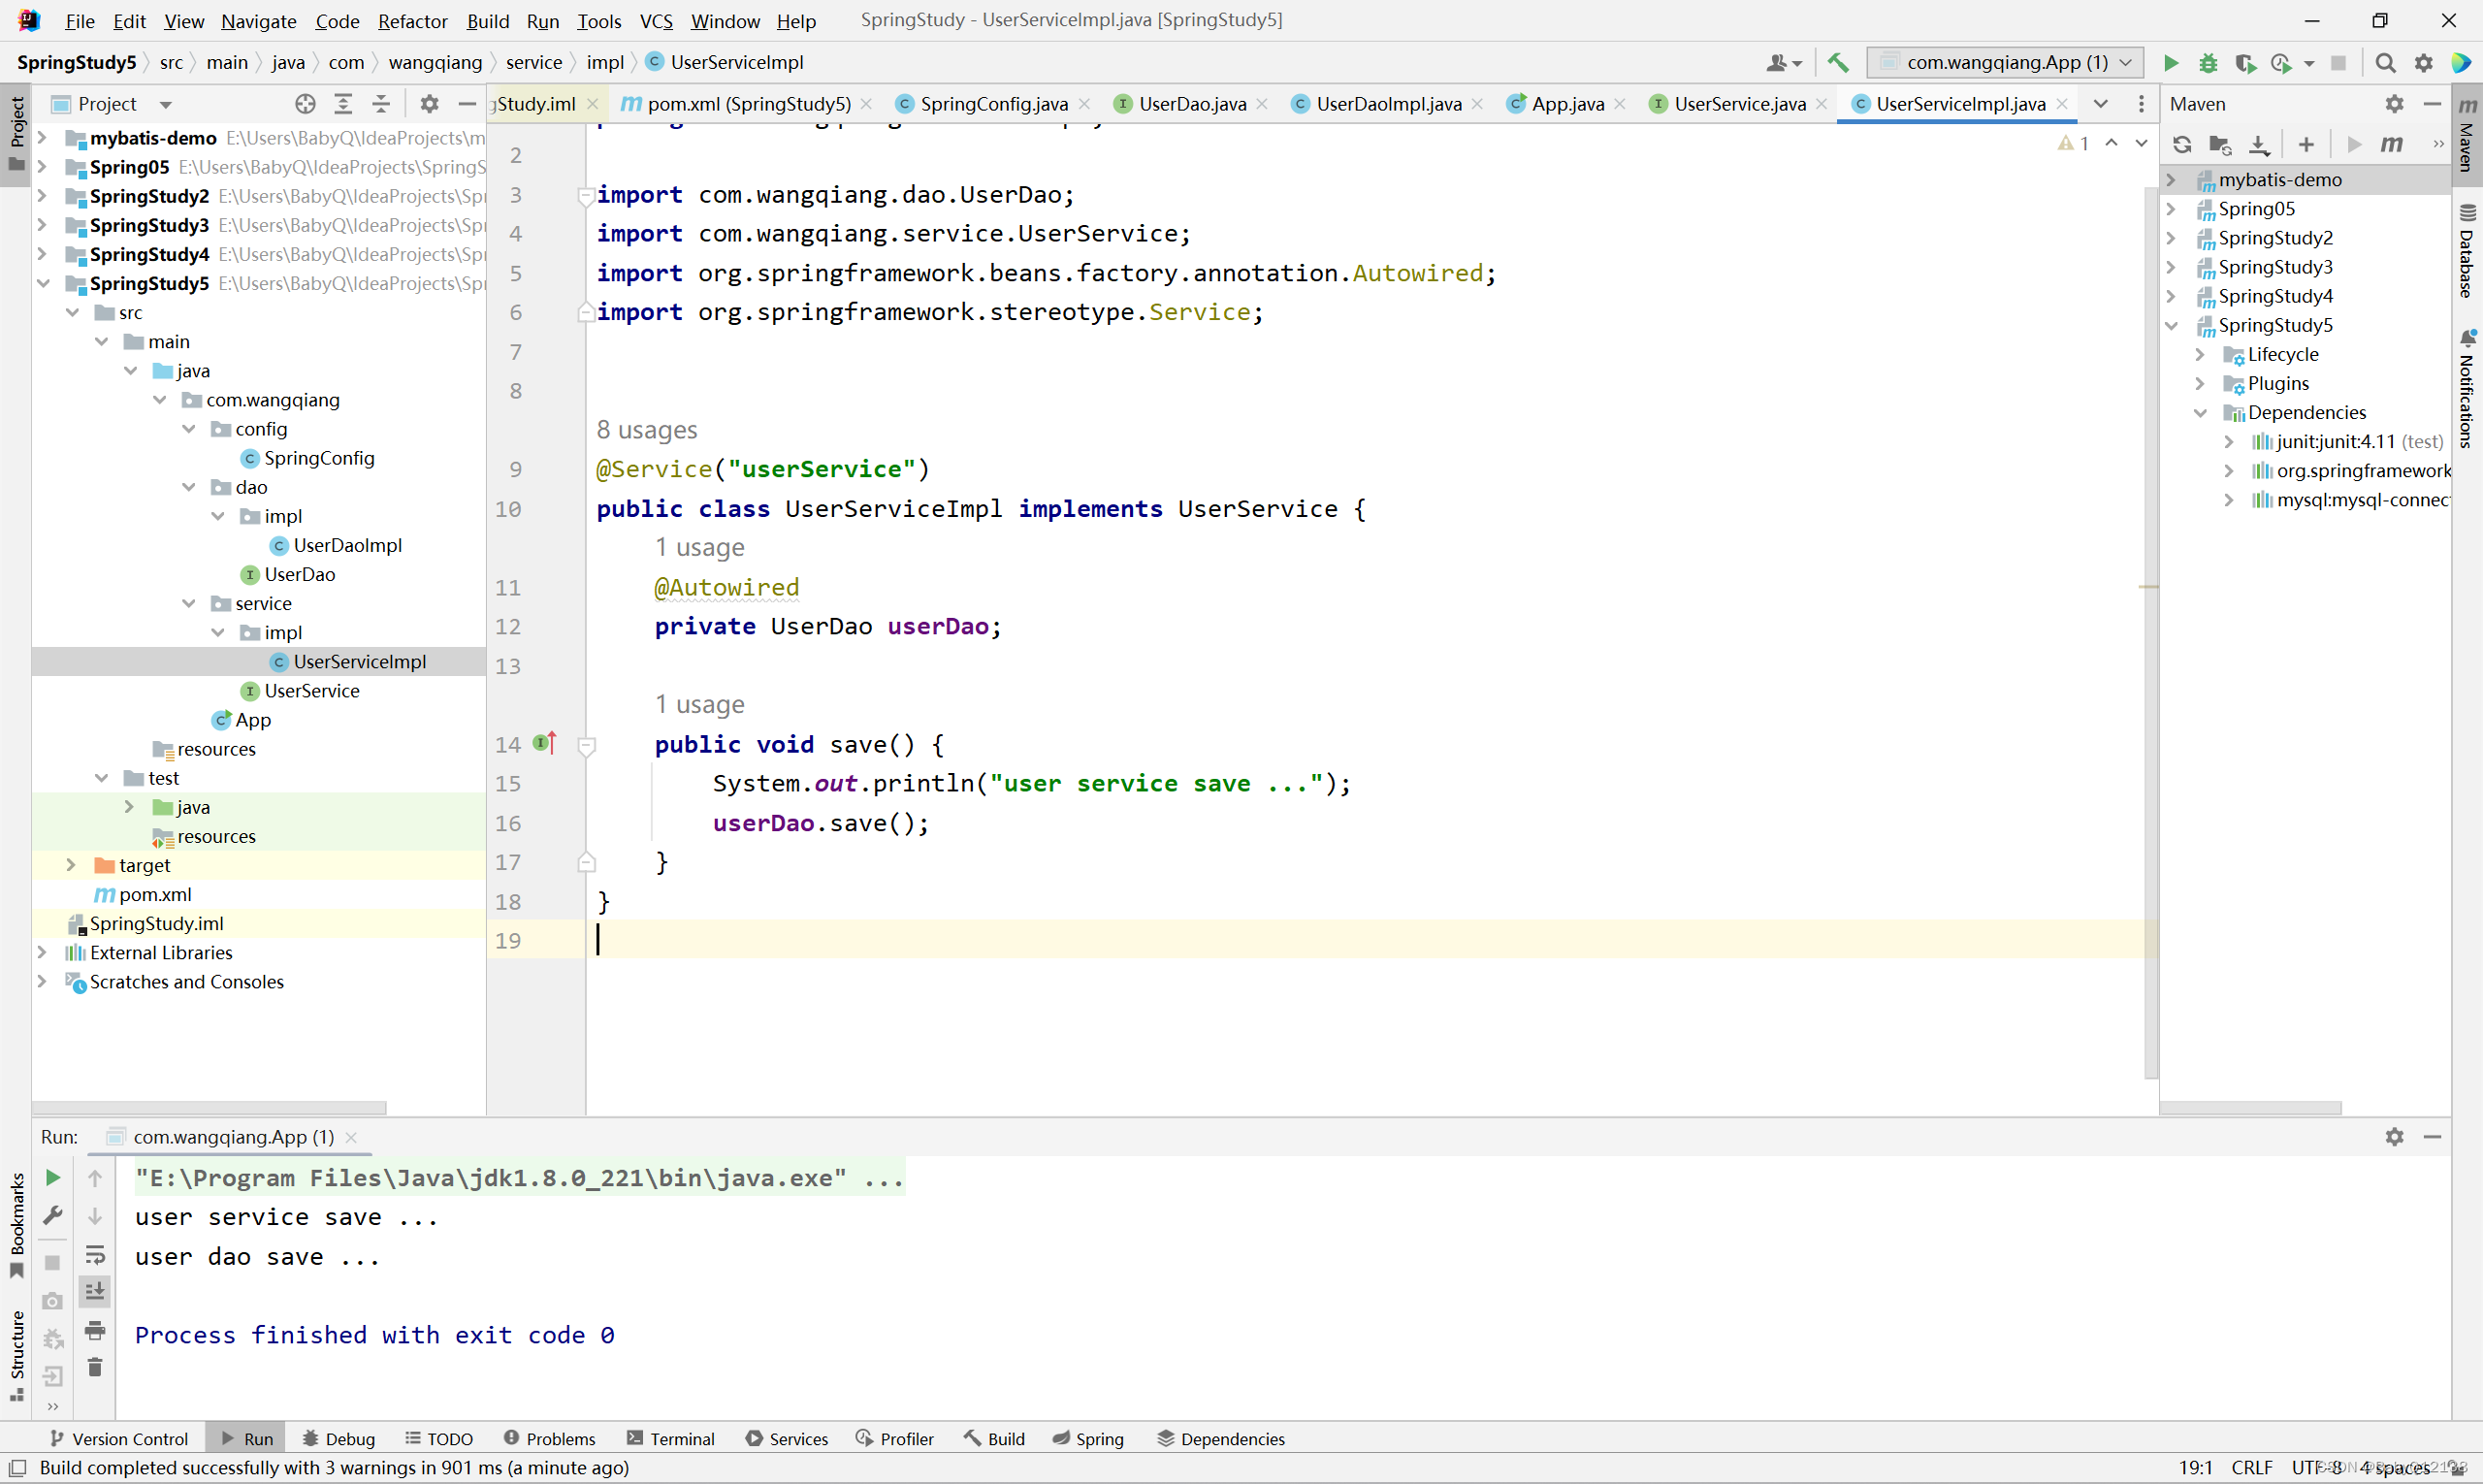Expand junit:junit:4.11 dependency
The width and height of the screenshot is (2483, 1484).
[x=2229, y=441]
